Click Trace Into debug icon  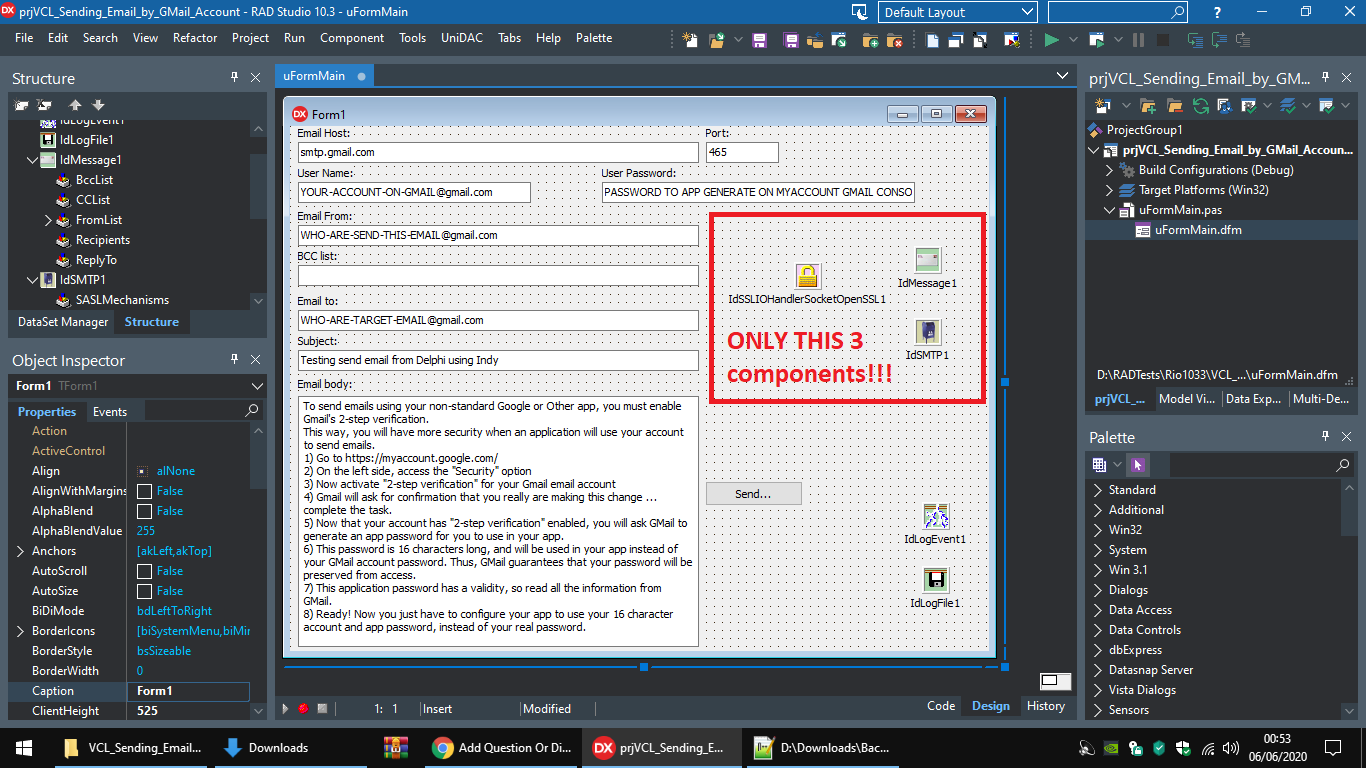[x=1194, y=40]
